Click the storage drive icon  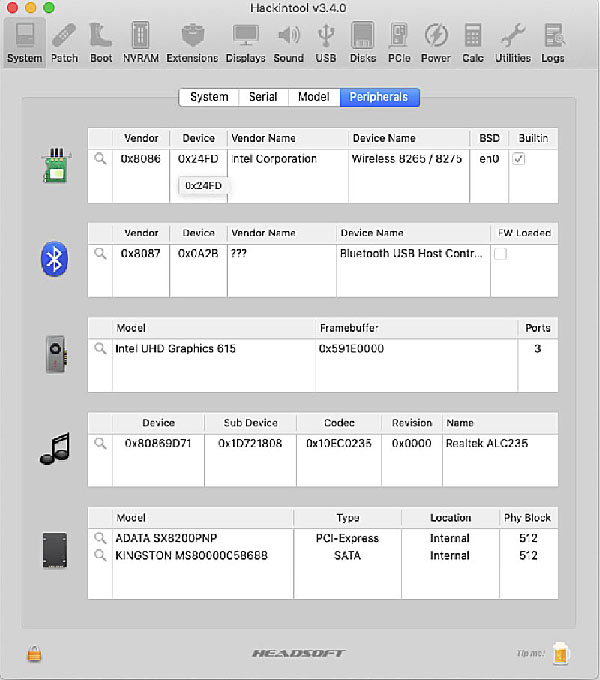click(x=55, y=550)
